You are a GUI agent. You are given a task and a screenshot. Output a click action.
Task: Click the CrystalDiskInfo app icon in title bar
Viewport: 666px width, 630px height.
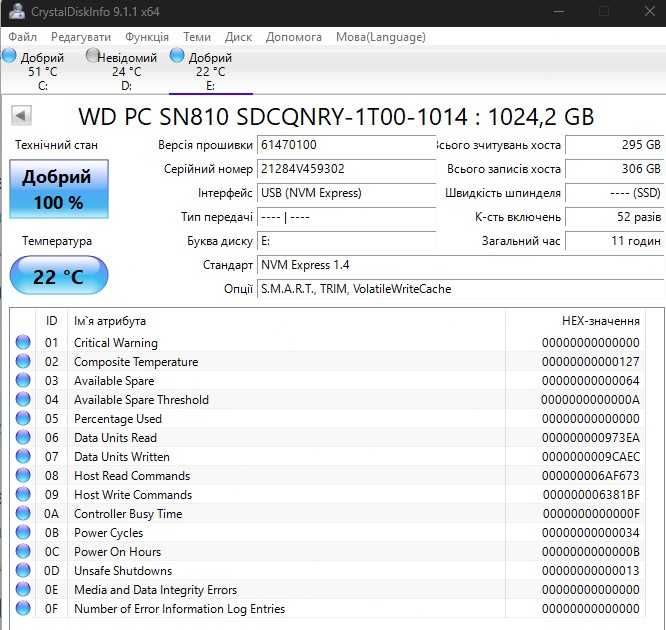coord(16,11)
